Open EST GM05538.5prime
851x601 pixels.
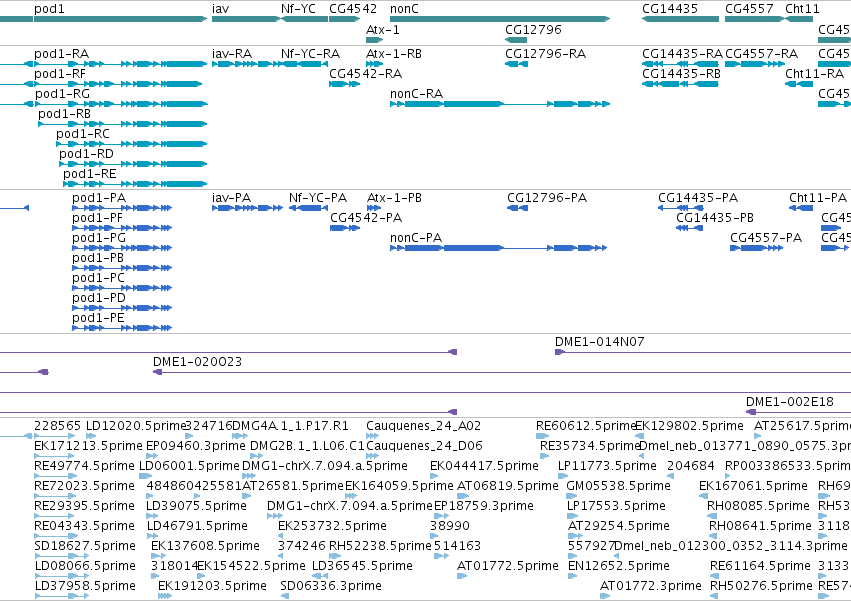click(x=618, y=486)
